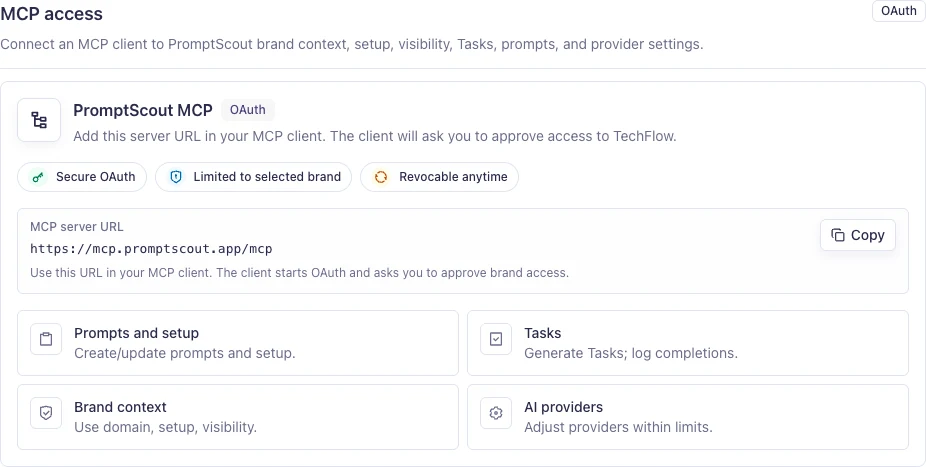Select the https://mcp.promptscout.app/mcp URL text
This screenshot has height=467, width=926.
point(151,249)
